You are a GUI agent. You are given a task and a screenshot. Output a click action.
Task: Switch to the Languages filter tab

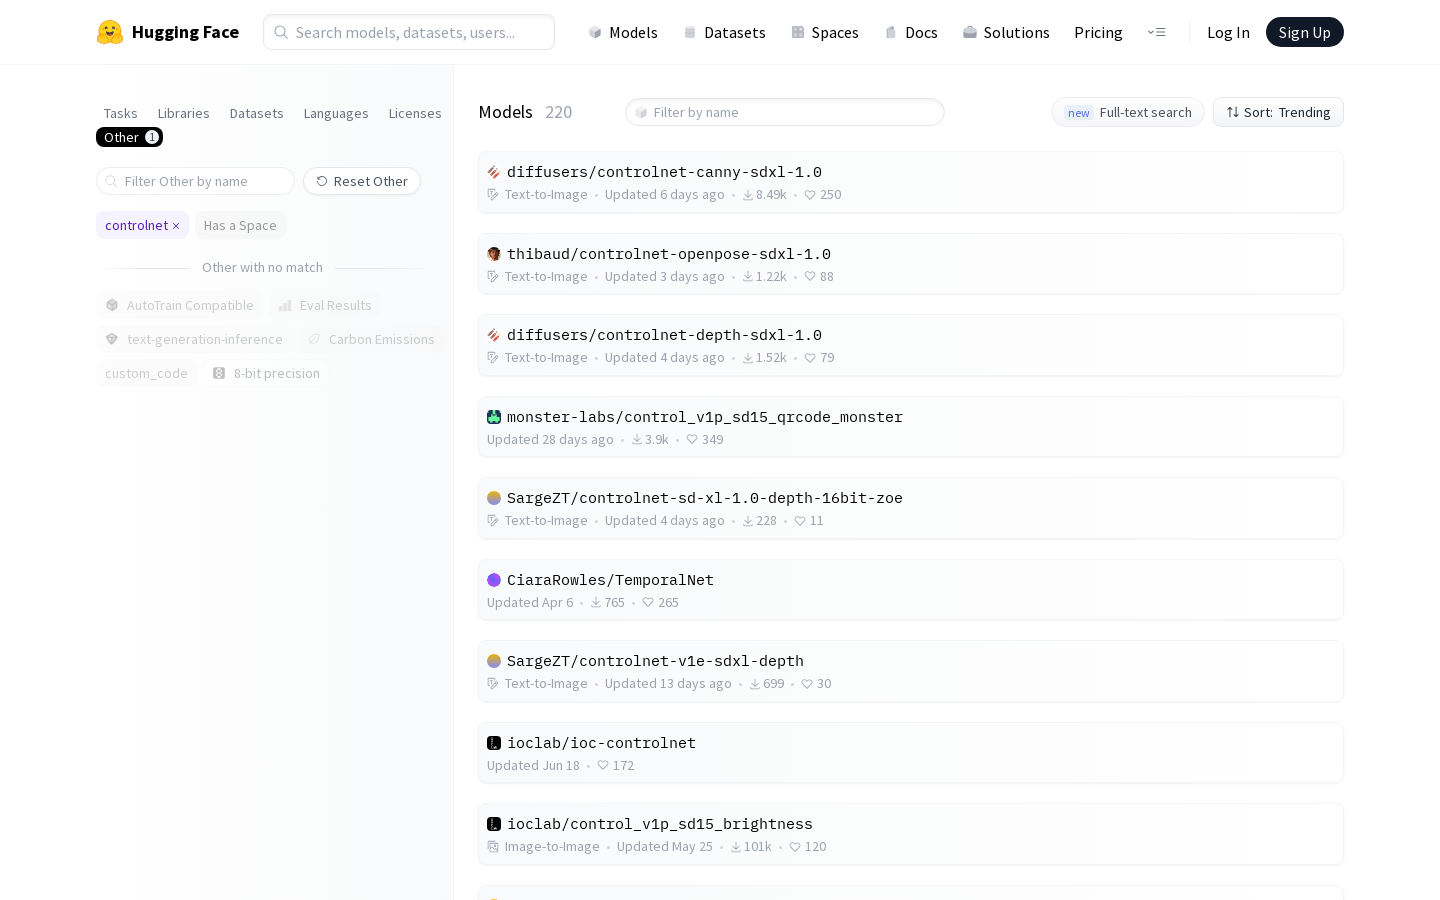[x=336, y=113]
